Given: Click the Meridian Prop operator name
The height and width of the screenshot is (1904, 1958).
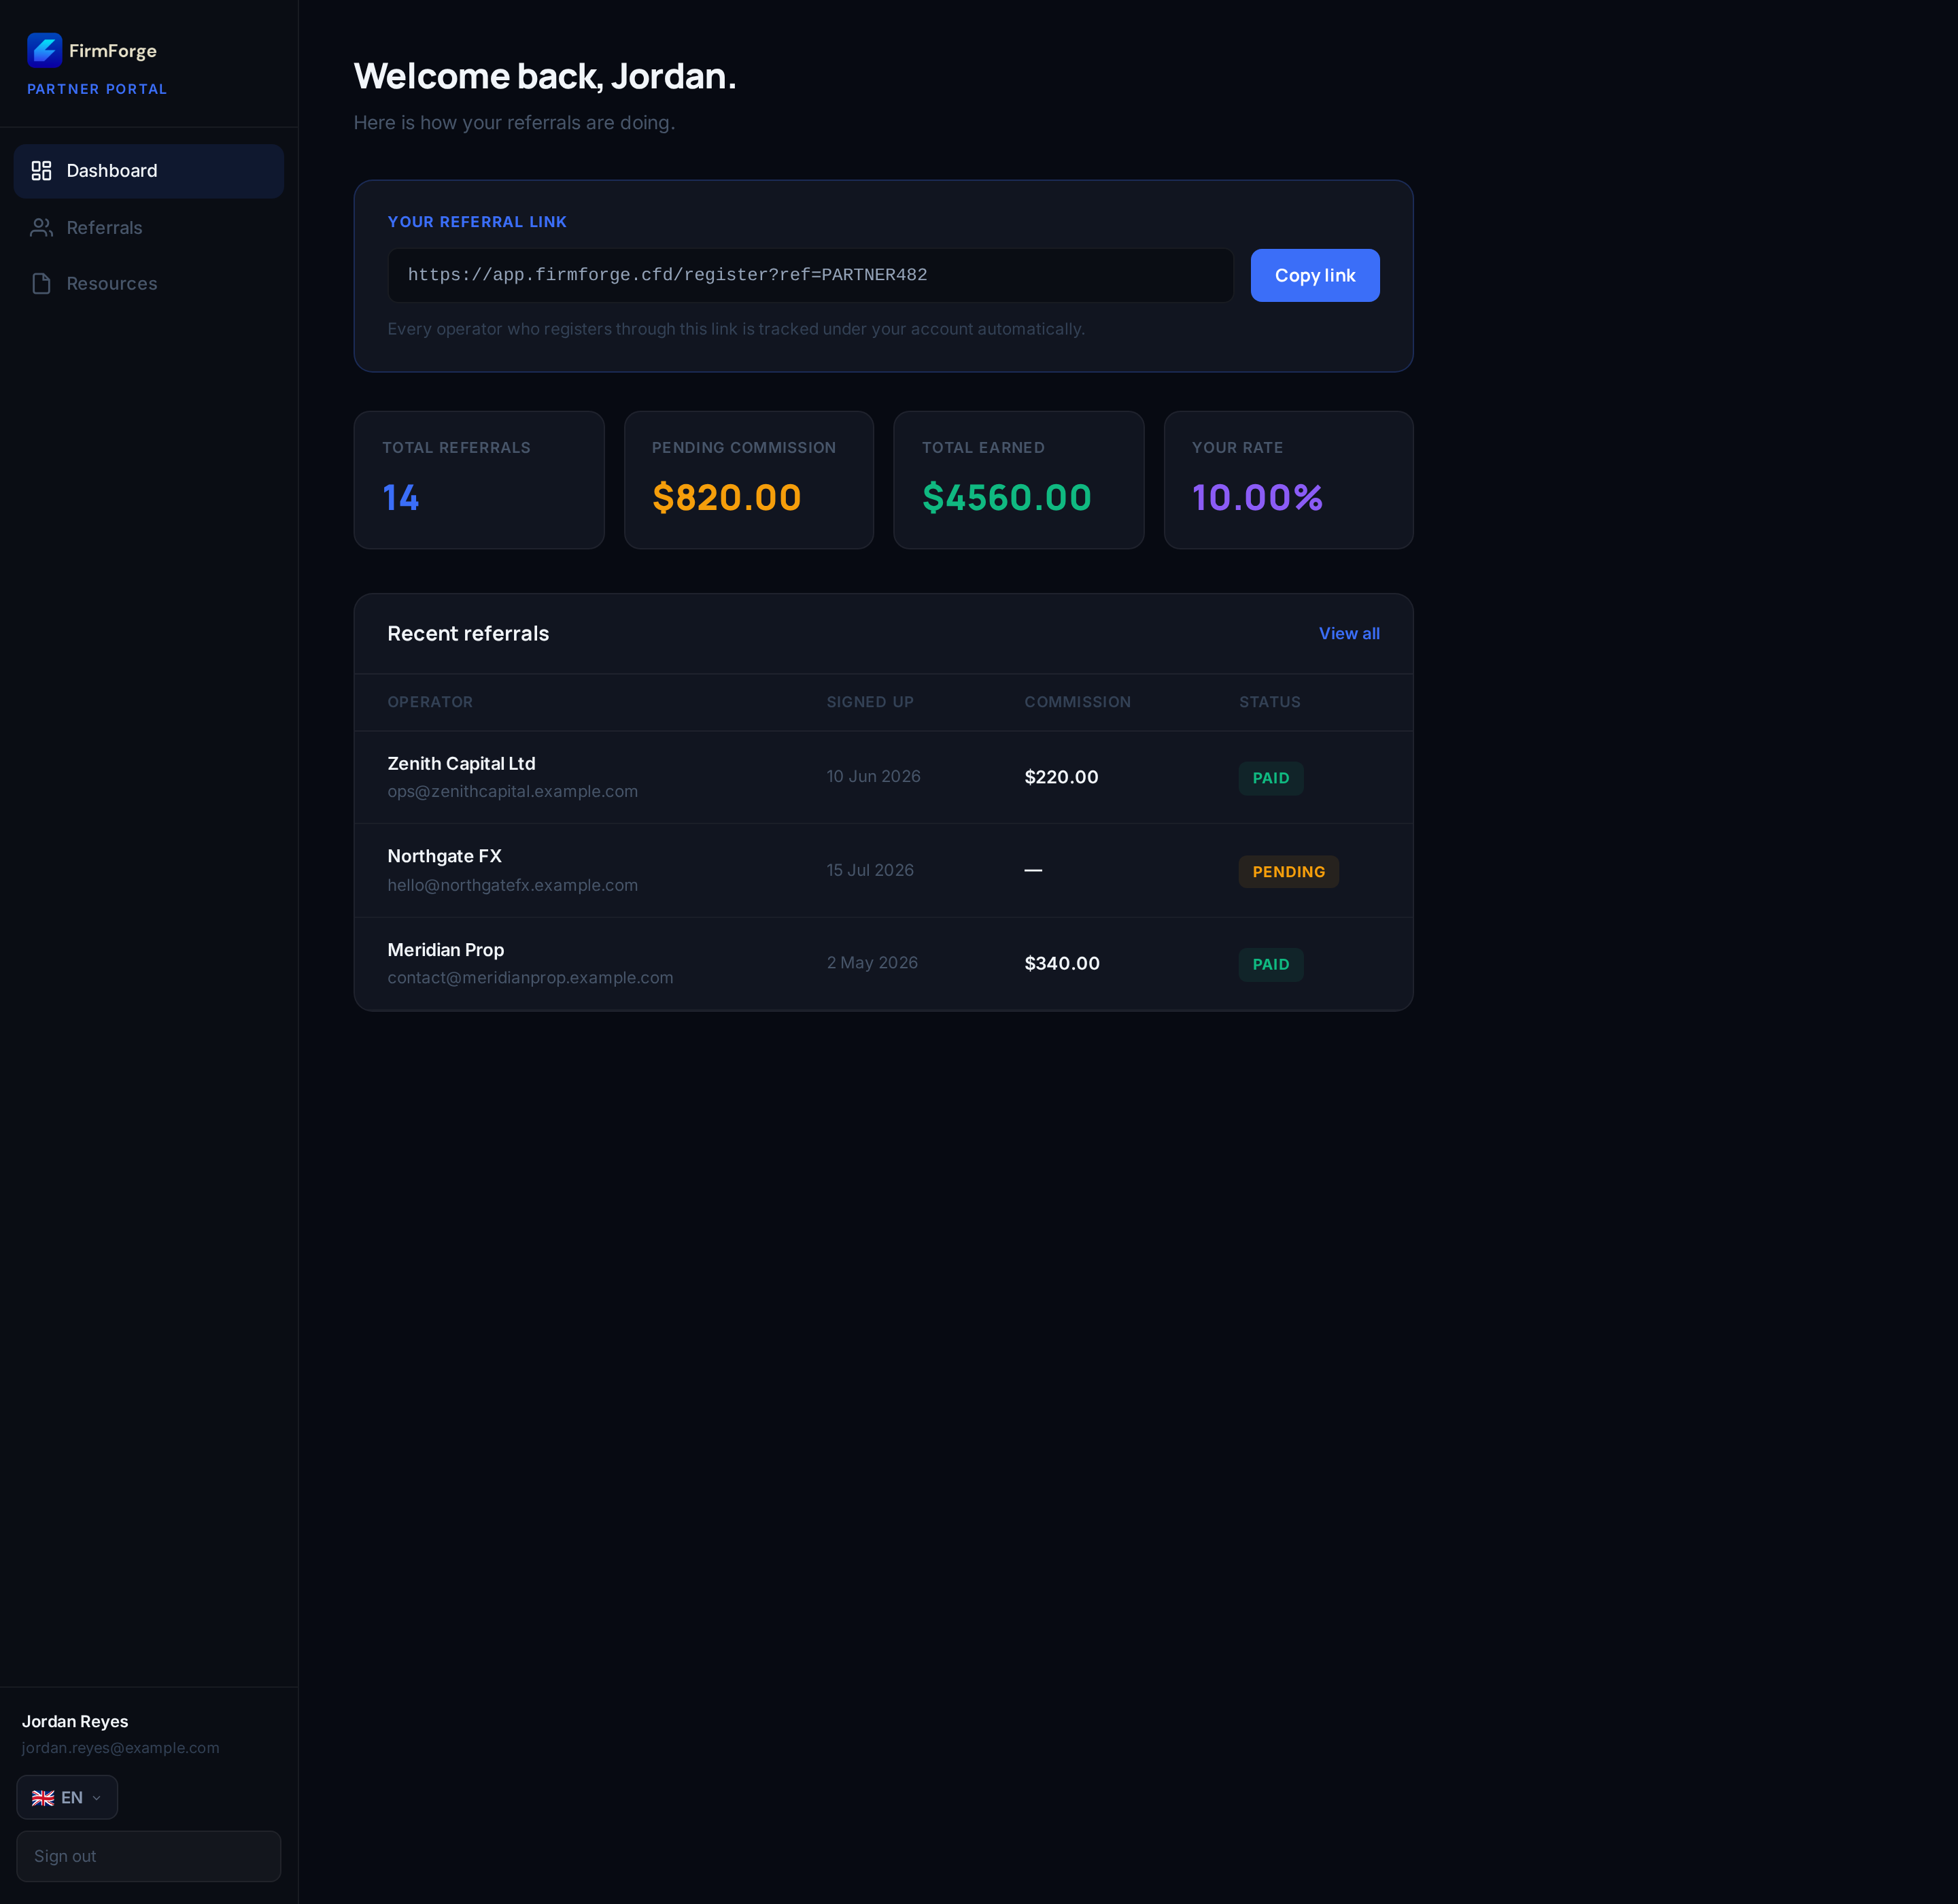Looking at the screenshot, I should pos(446,951).
